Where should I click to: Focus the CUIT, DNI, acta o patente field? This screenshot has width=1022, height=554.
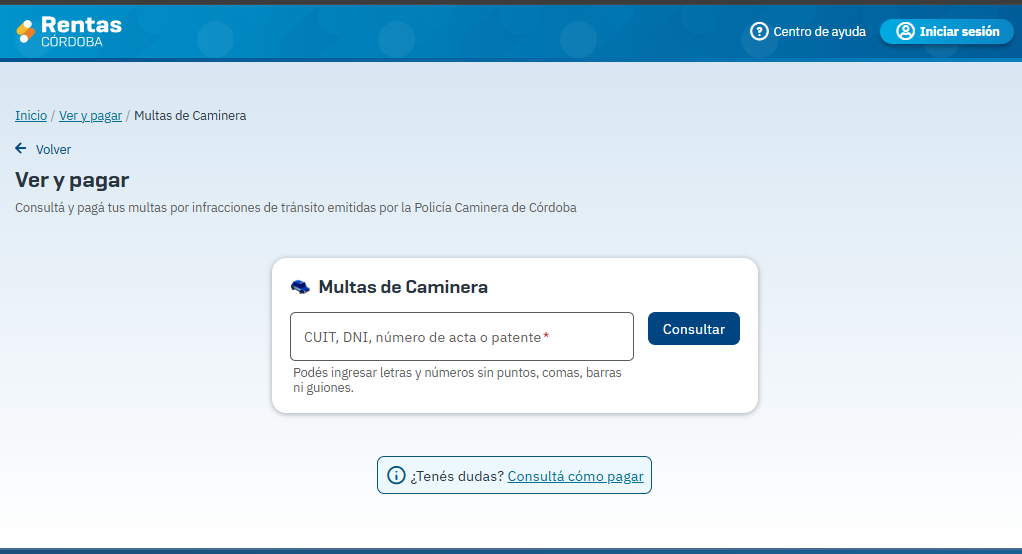[x=461, y=337]
